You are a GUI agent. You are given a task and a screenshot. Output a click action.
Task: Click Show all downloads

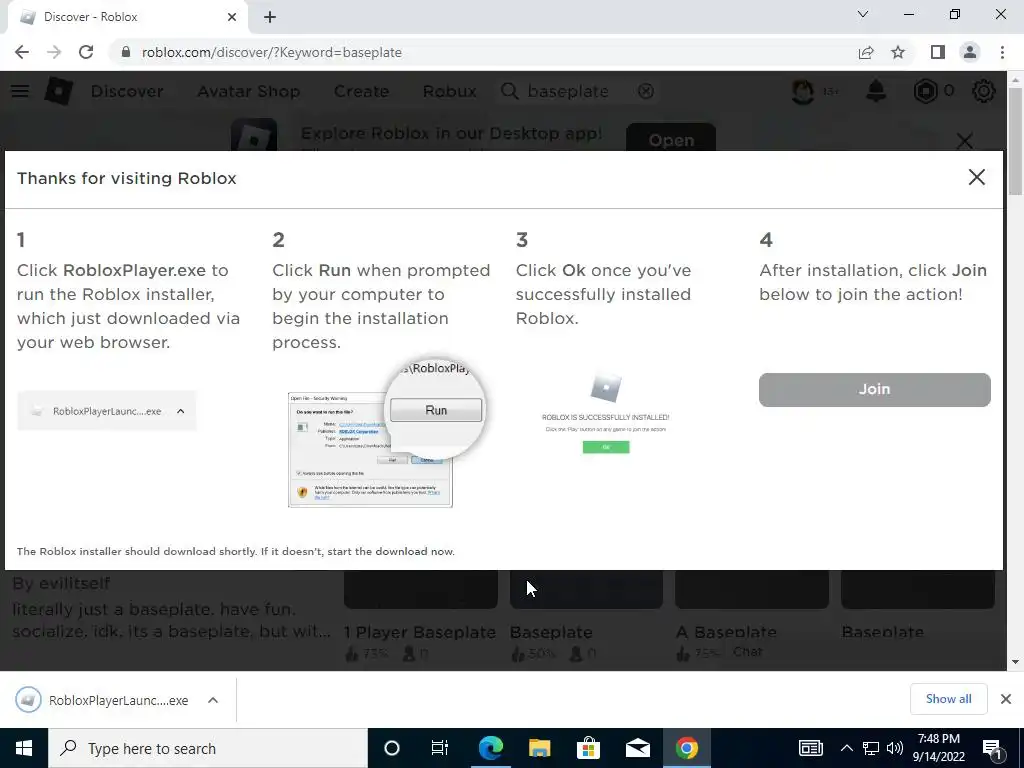click(x=948, y=699)
